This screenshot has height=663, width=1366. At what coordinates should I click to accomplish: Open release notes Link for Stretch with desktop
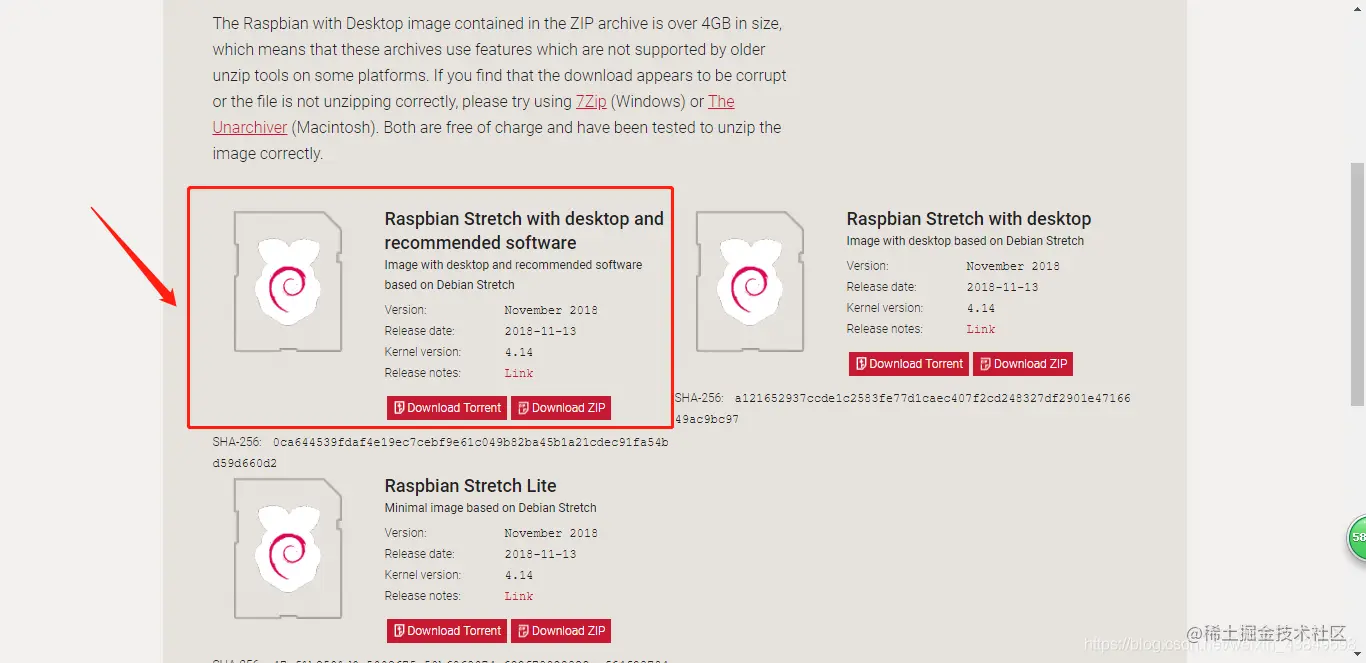981,329
